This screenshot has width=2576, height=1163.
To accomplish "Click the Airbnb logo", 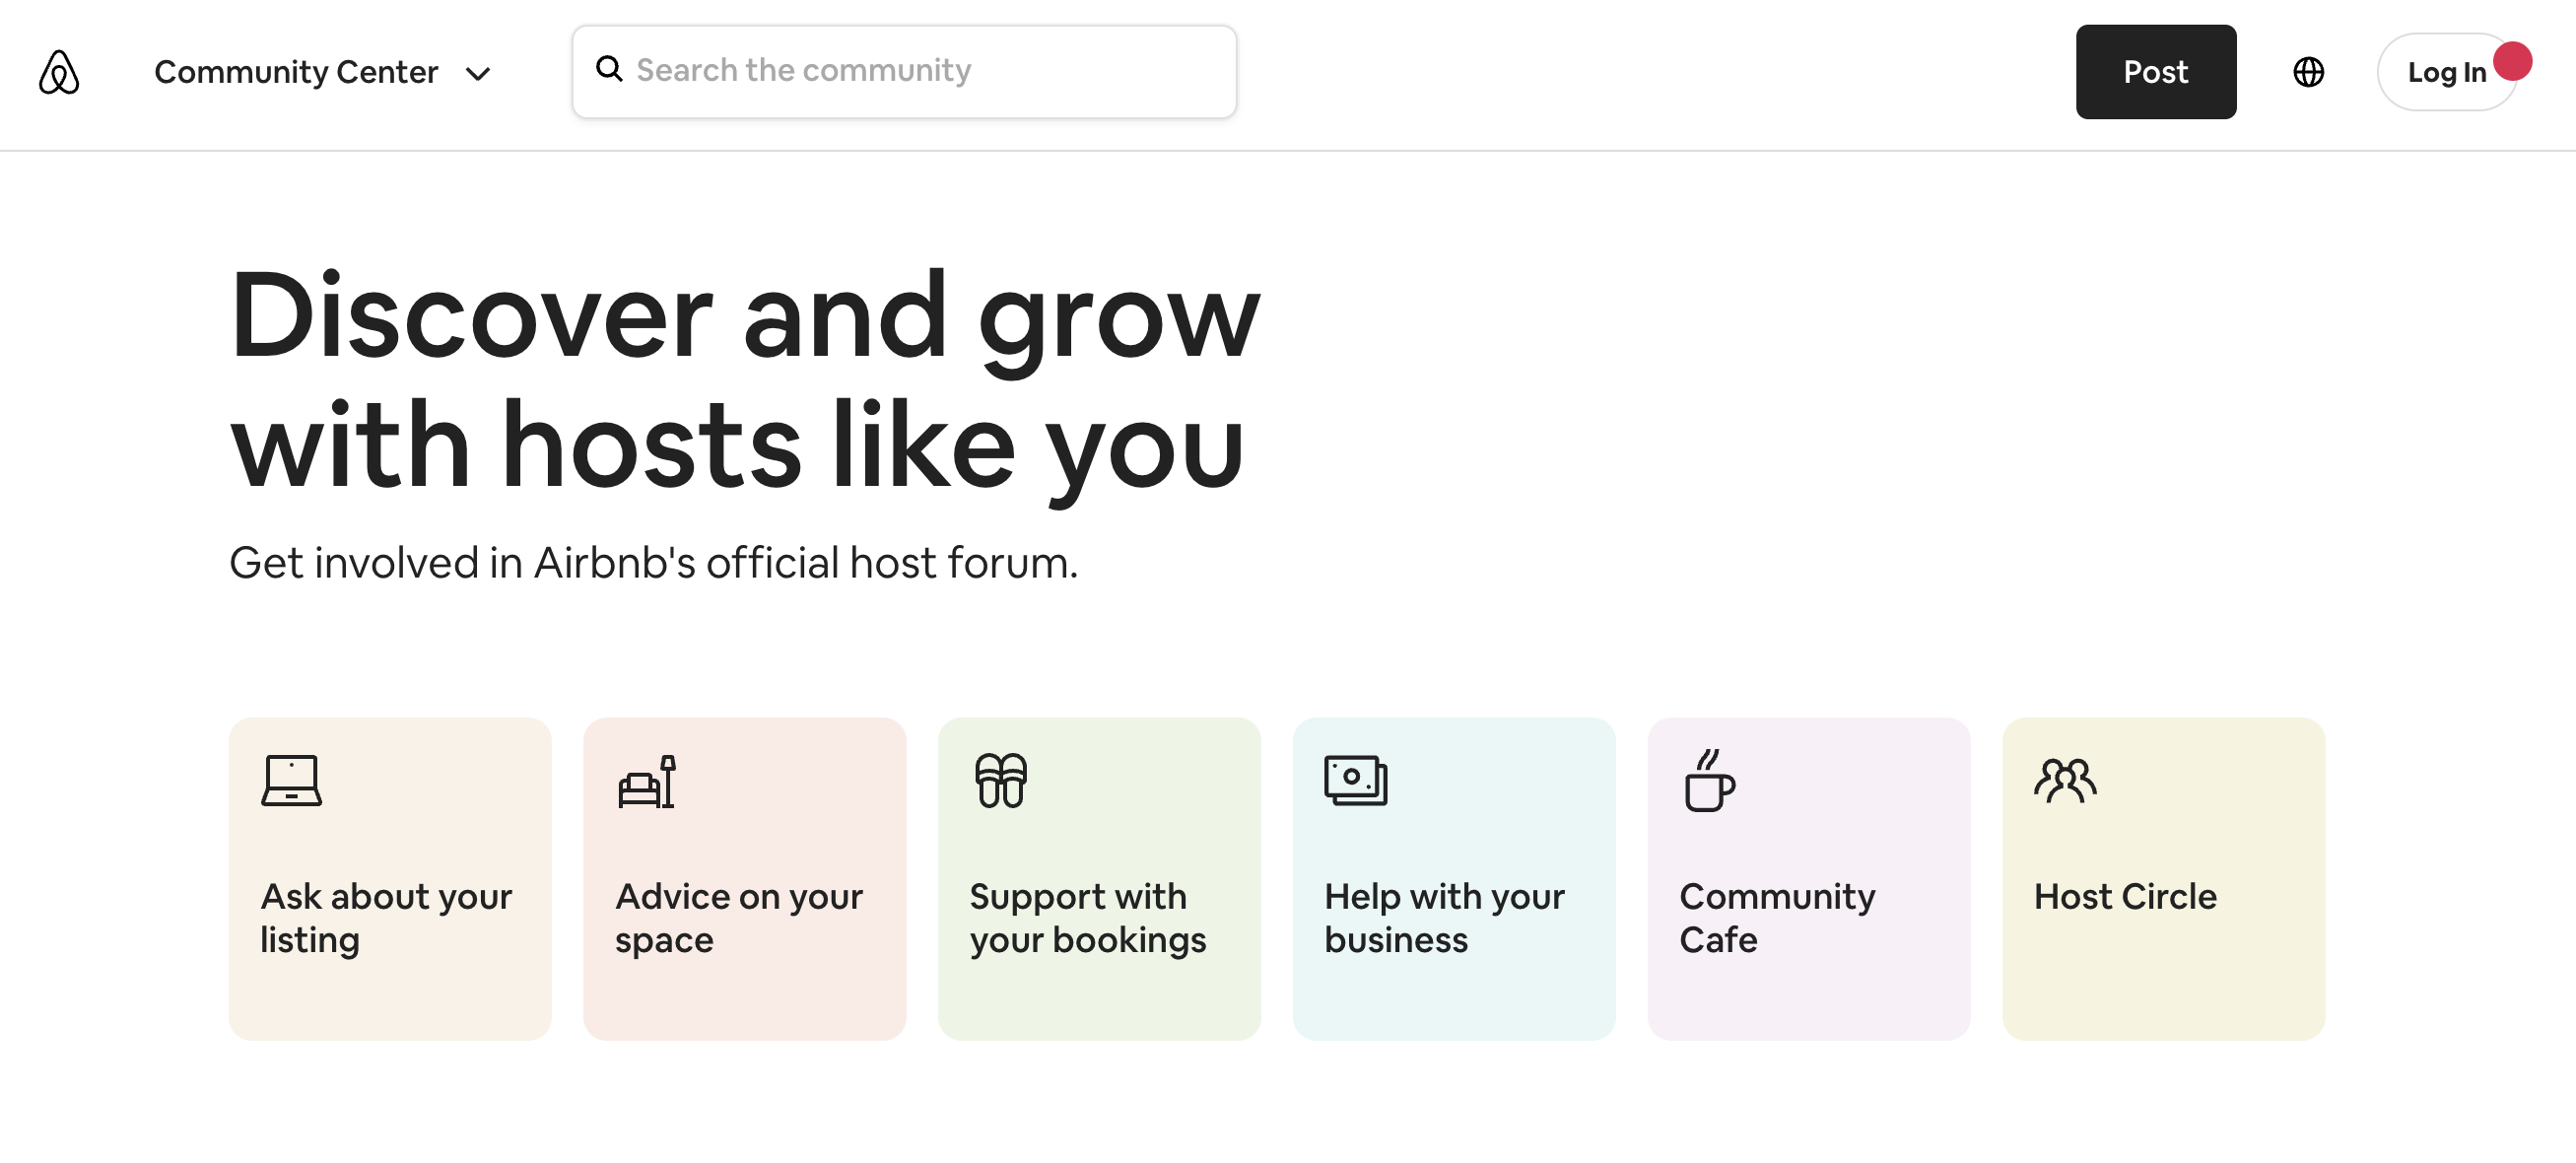I will tap(59, 72).
